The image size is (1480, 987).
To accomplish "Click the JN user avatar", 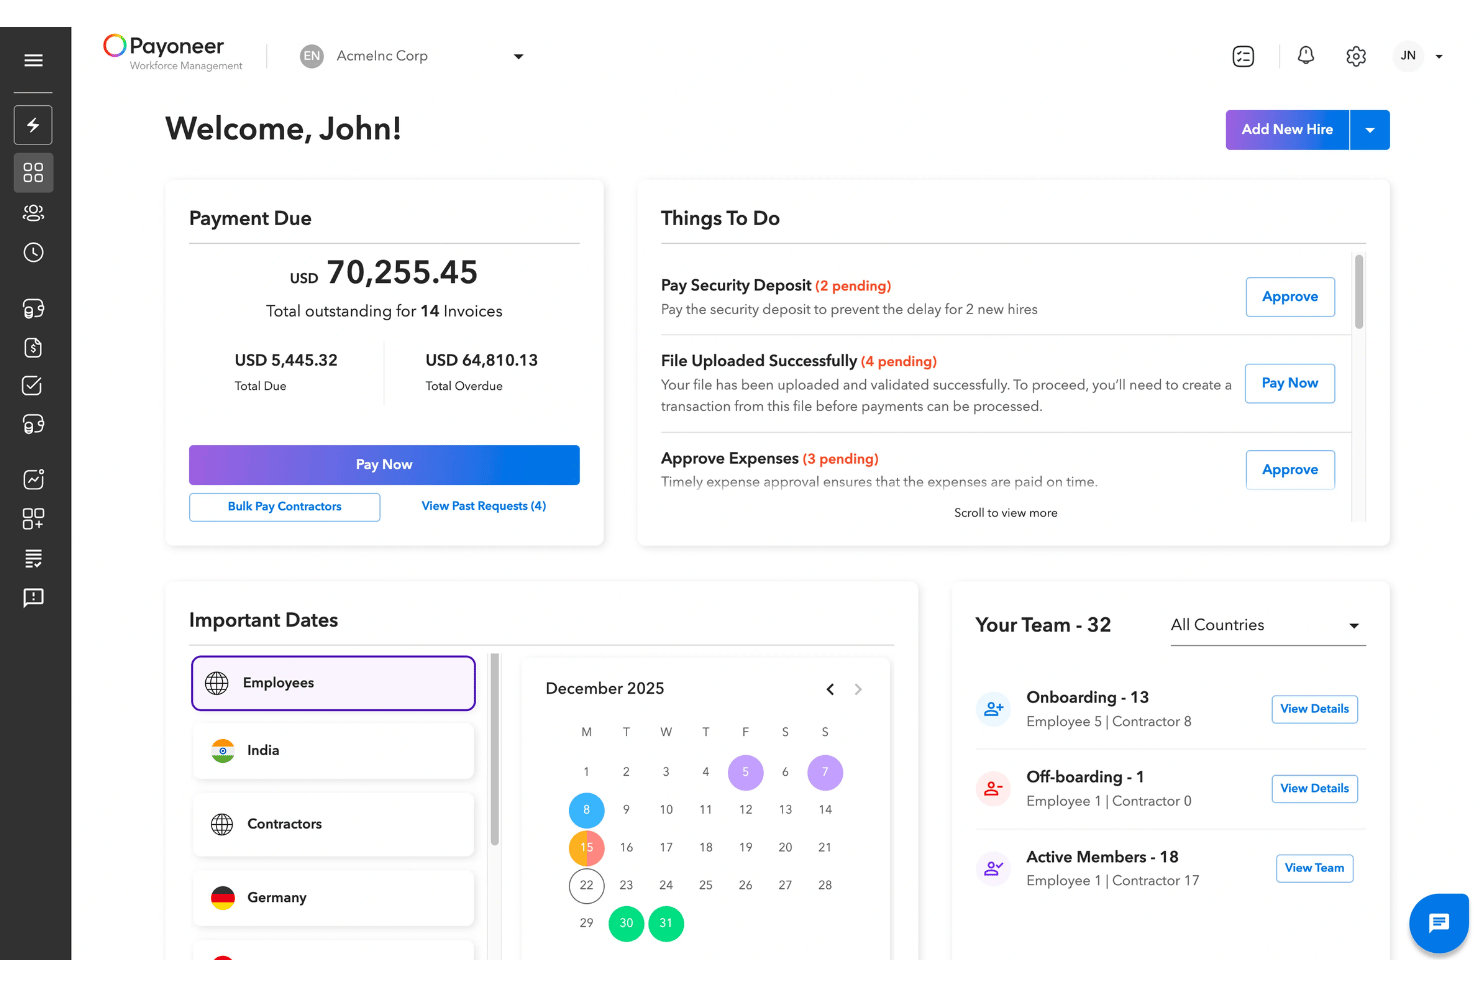I will [x=1408, y=56].
